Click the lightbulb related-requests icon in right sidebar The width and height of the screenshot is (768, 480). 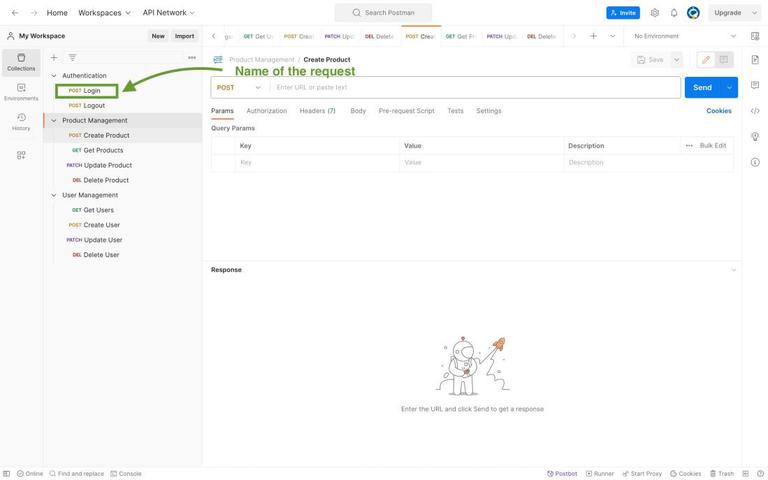pyautogui.click(x=755, y=137)
